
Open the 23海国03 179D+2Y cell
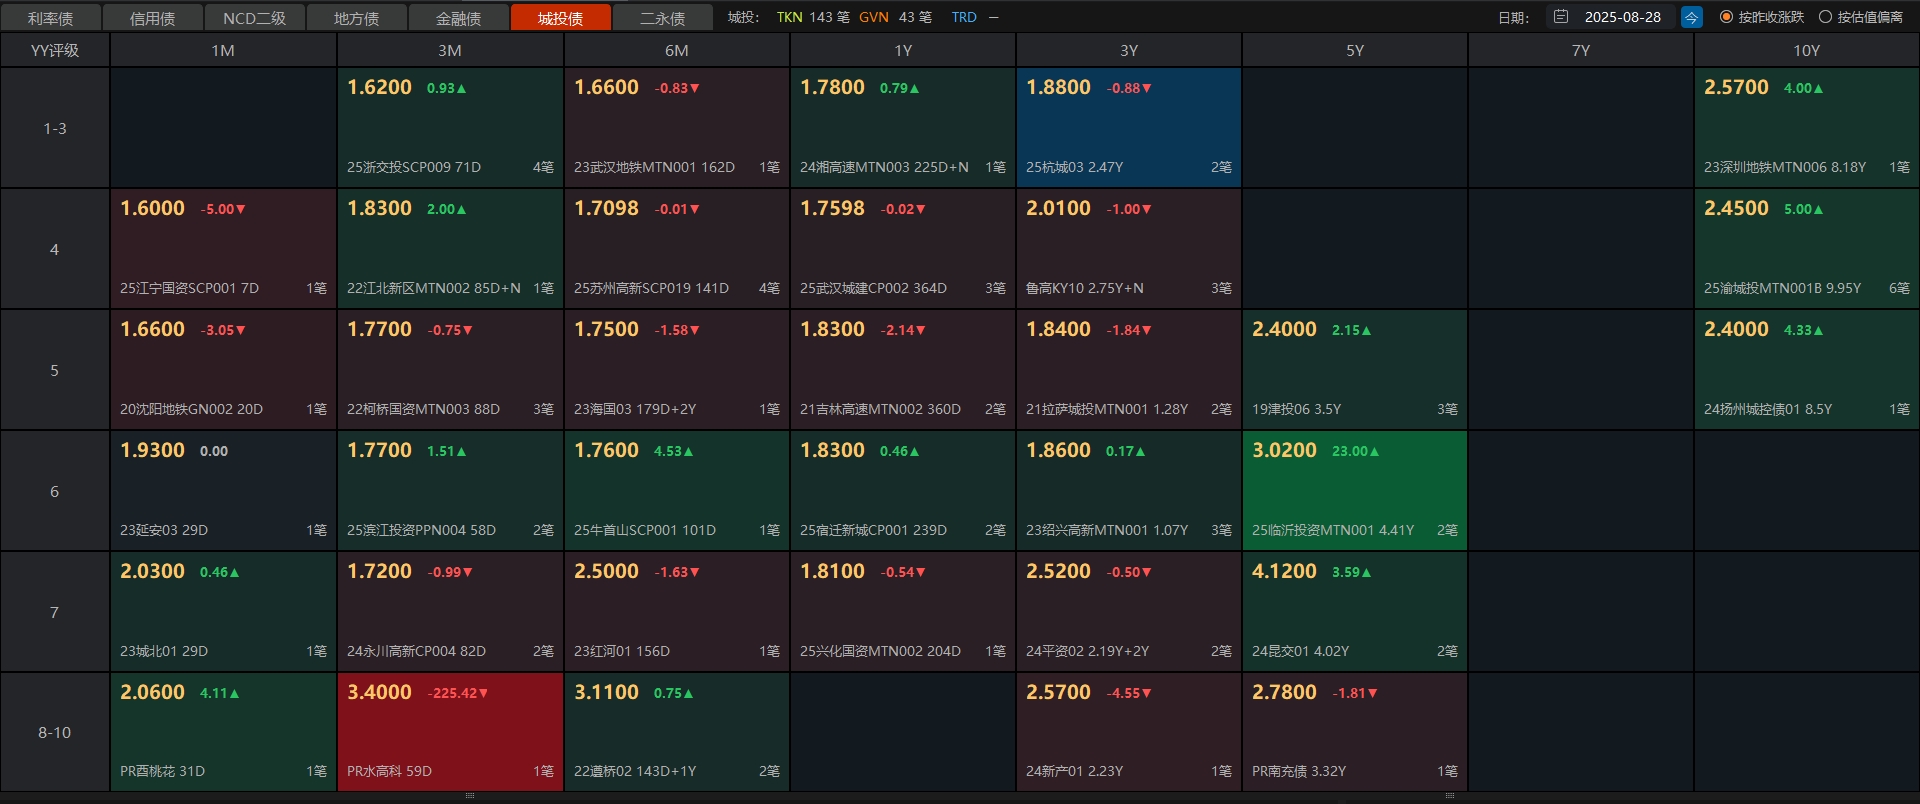click(x=676, y=370)
